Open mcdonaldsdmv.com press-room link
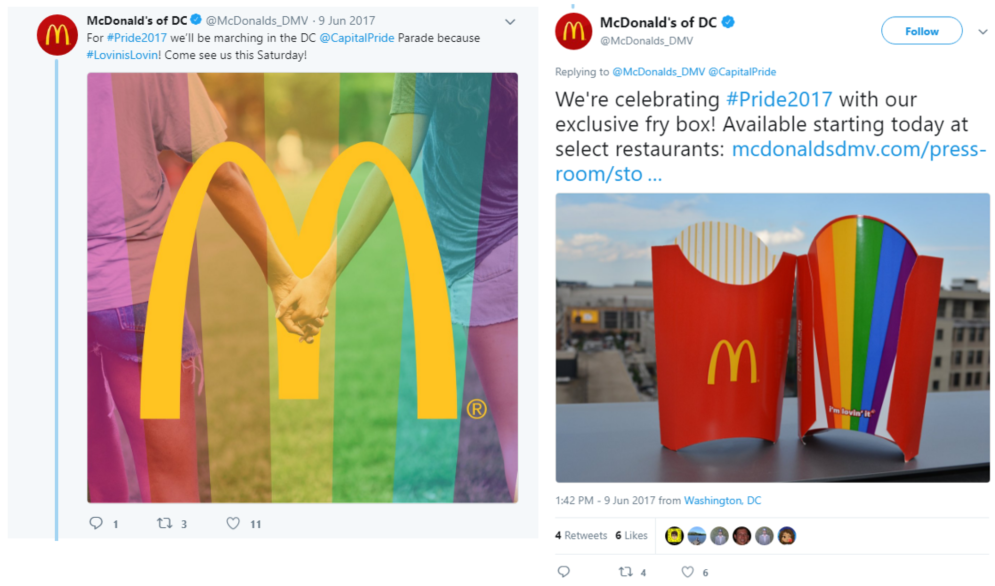 point(770,161)
